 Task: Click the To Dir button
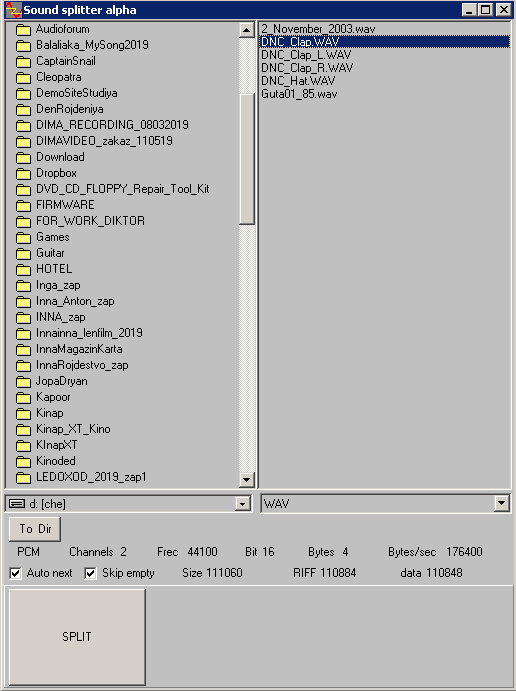[x=35, y=529]
